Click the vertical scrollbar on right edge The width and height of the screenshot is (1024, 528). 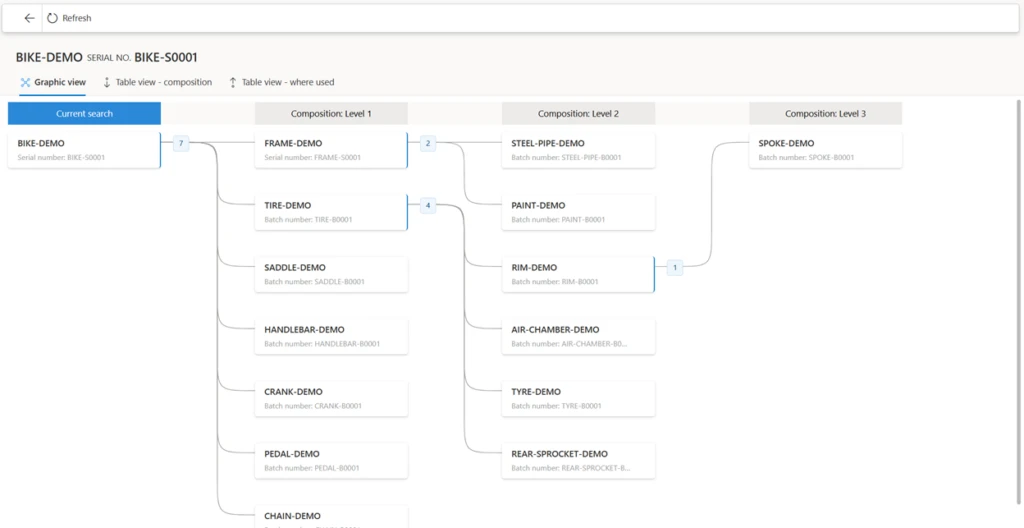pos(1019,300)
